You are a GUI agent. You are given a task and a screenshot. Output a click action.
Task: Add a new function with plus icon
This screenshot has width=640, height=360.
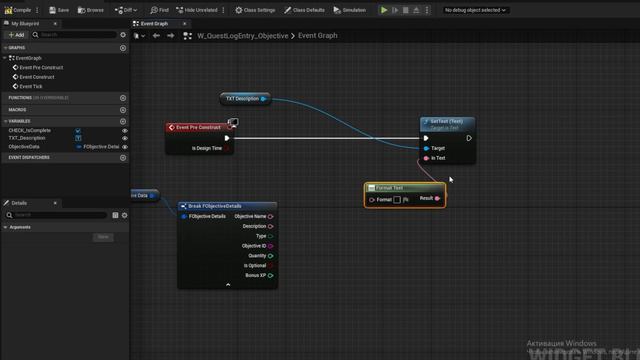[123, 98]
